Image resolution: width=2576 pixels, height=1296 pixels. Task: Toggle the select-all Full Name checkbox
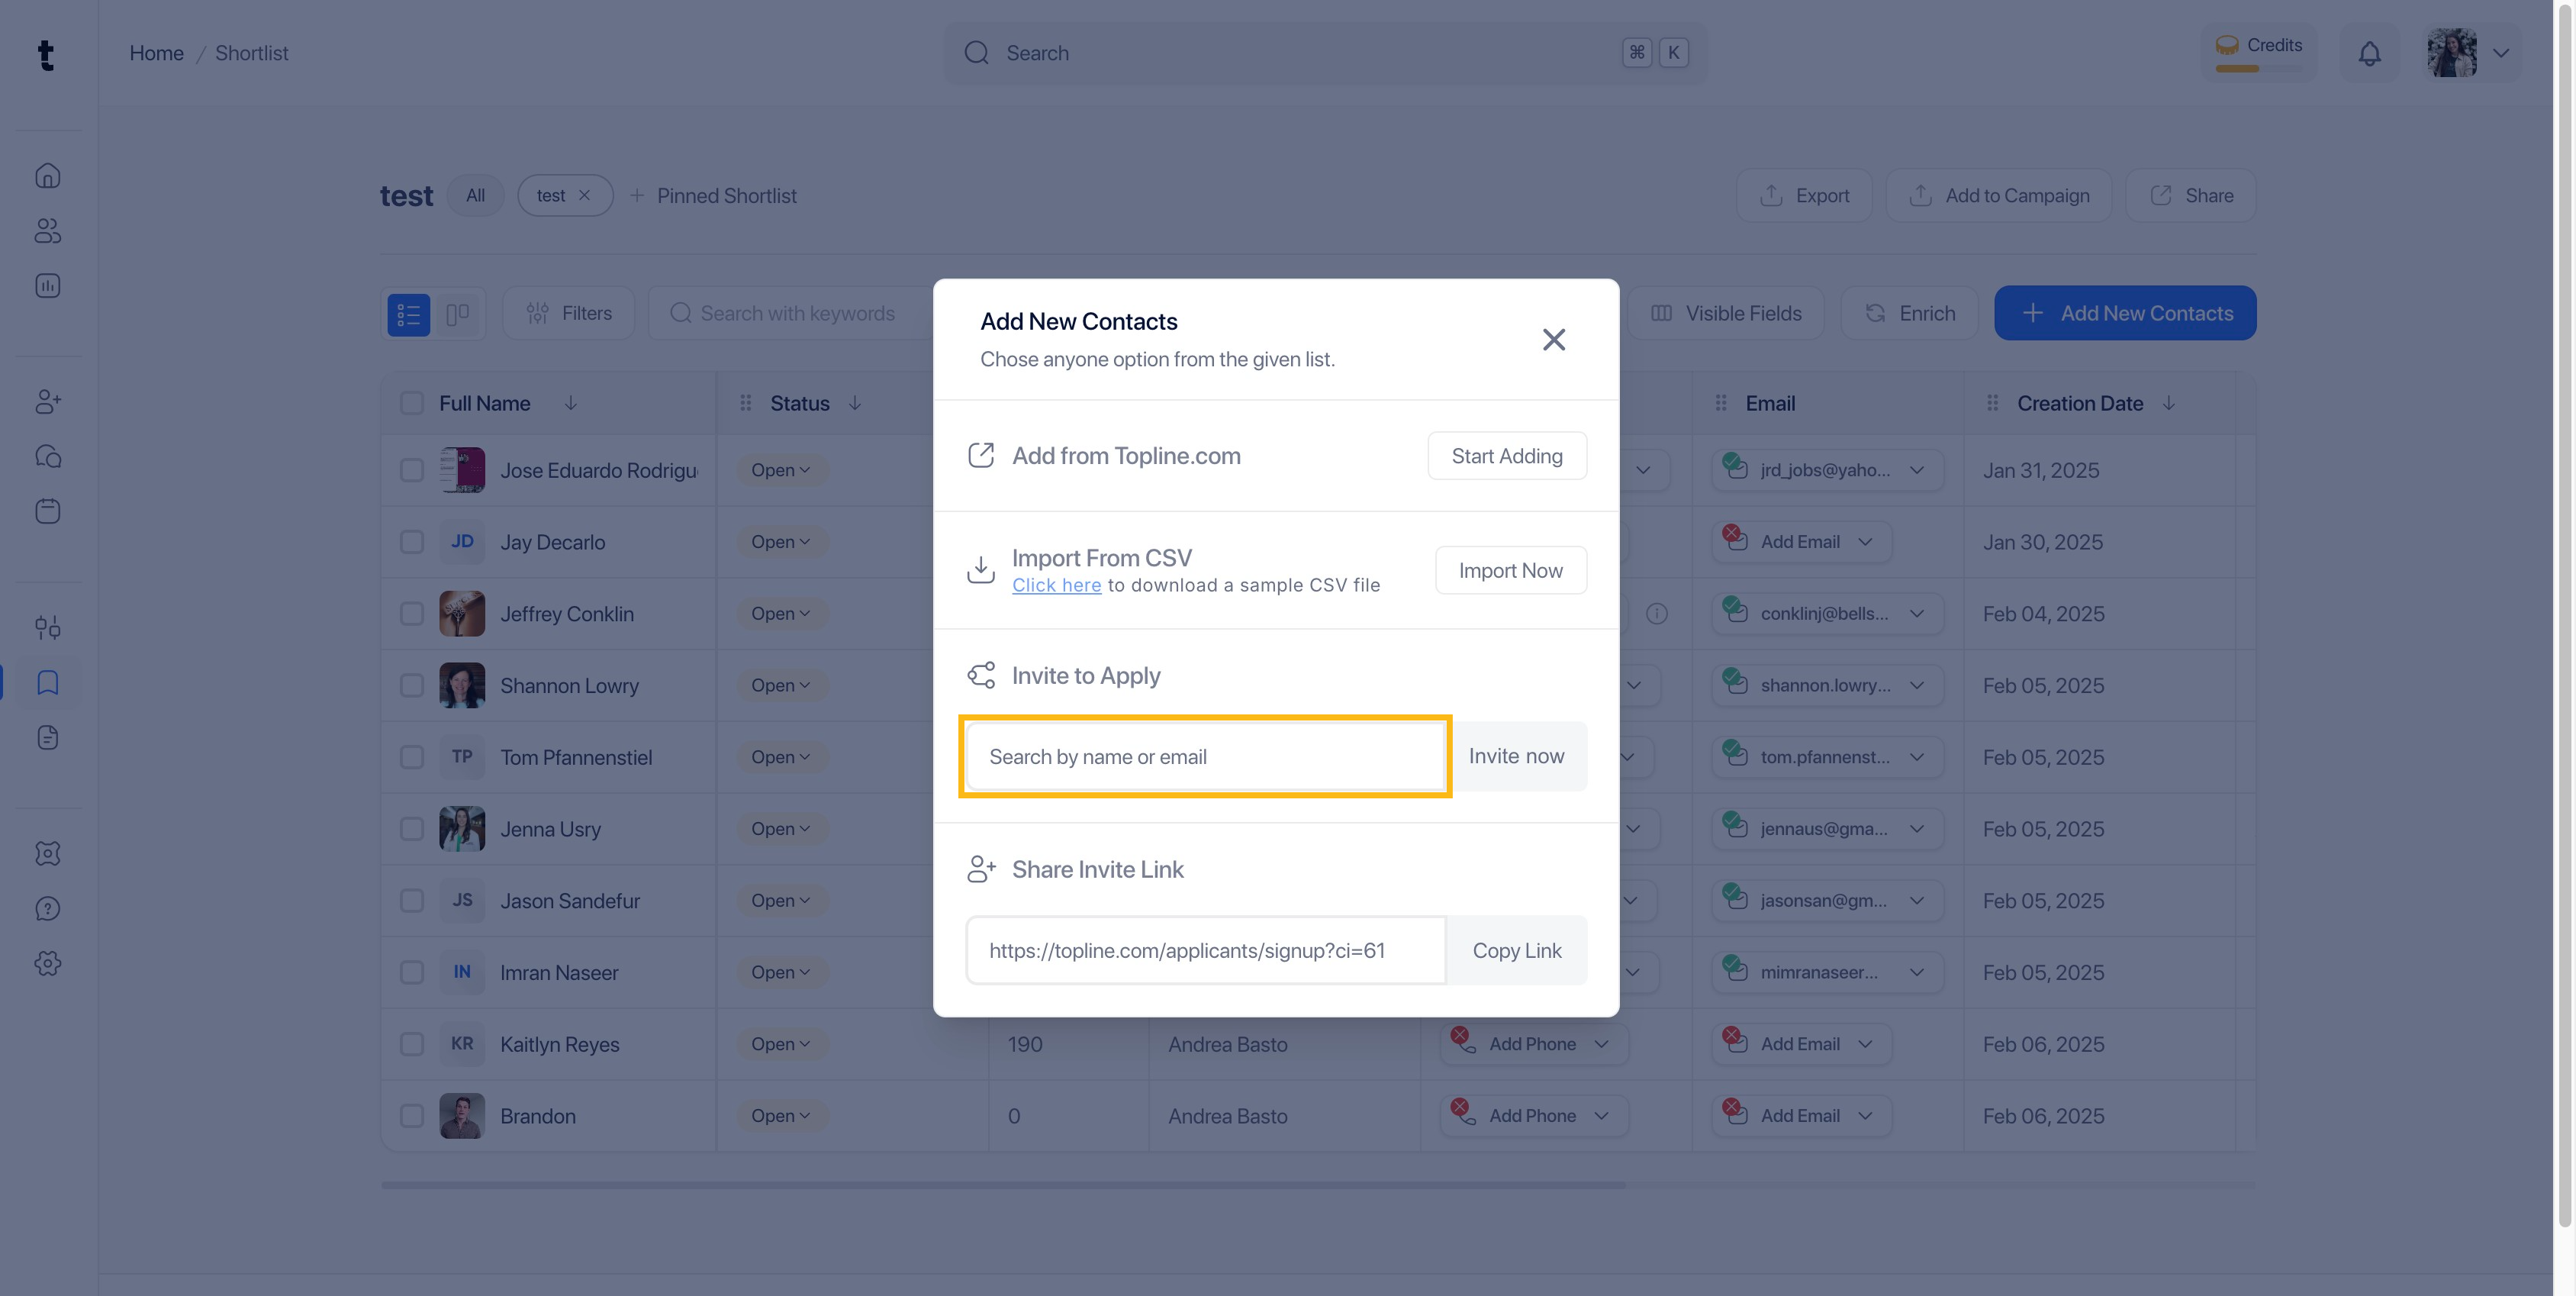(x=411, y=403)
